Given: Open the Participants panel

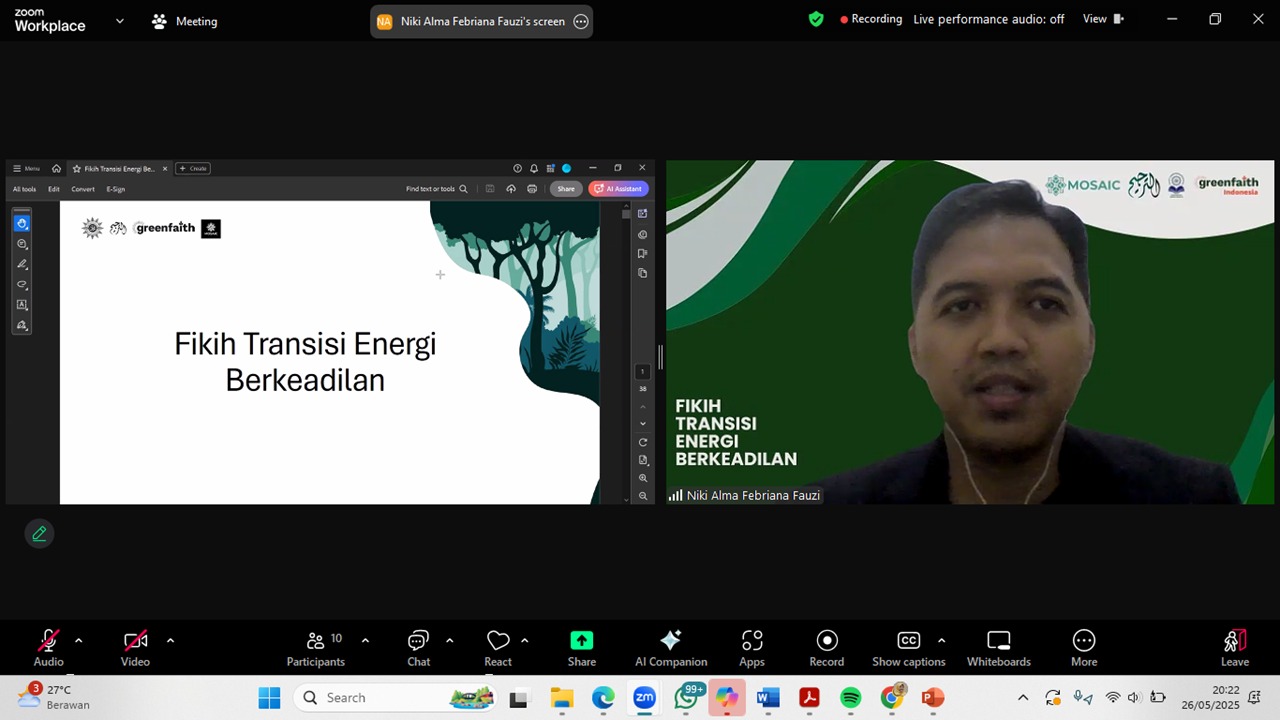Looking at the screenshot, I should pyautogui.click(x=316, y=648).
